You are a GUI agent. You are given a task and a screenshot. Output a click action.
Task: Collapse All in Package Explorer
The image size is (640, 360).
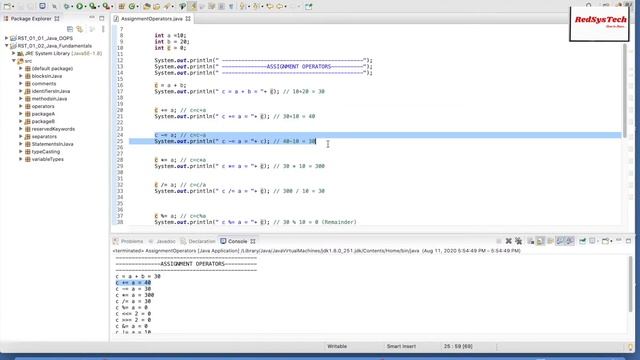coord(70,29)
